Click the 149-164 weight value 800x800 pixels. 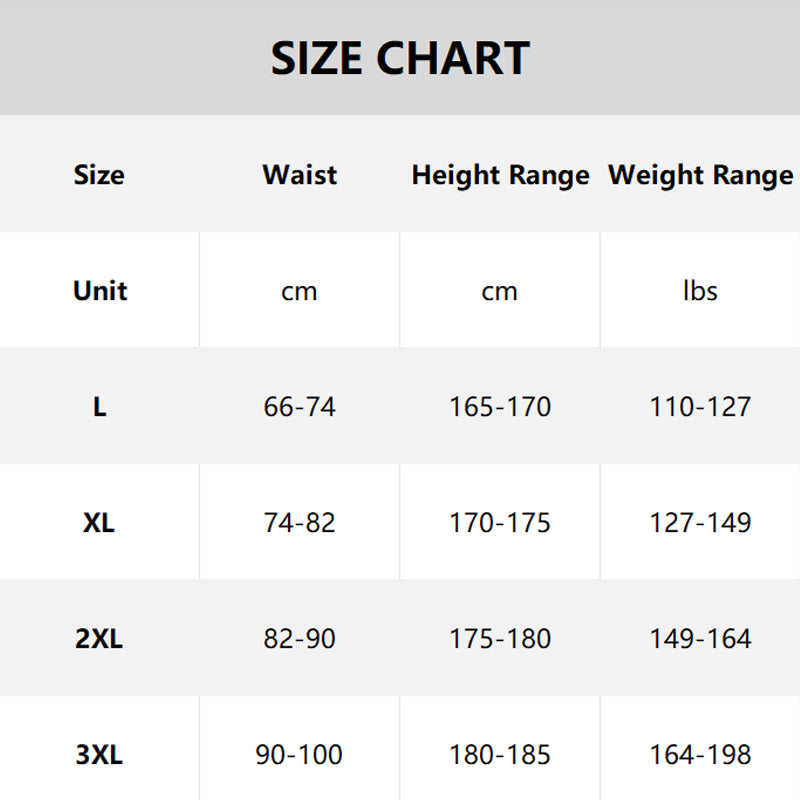[x=700, y=639]
